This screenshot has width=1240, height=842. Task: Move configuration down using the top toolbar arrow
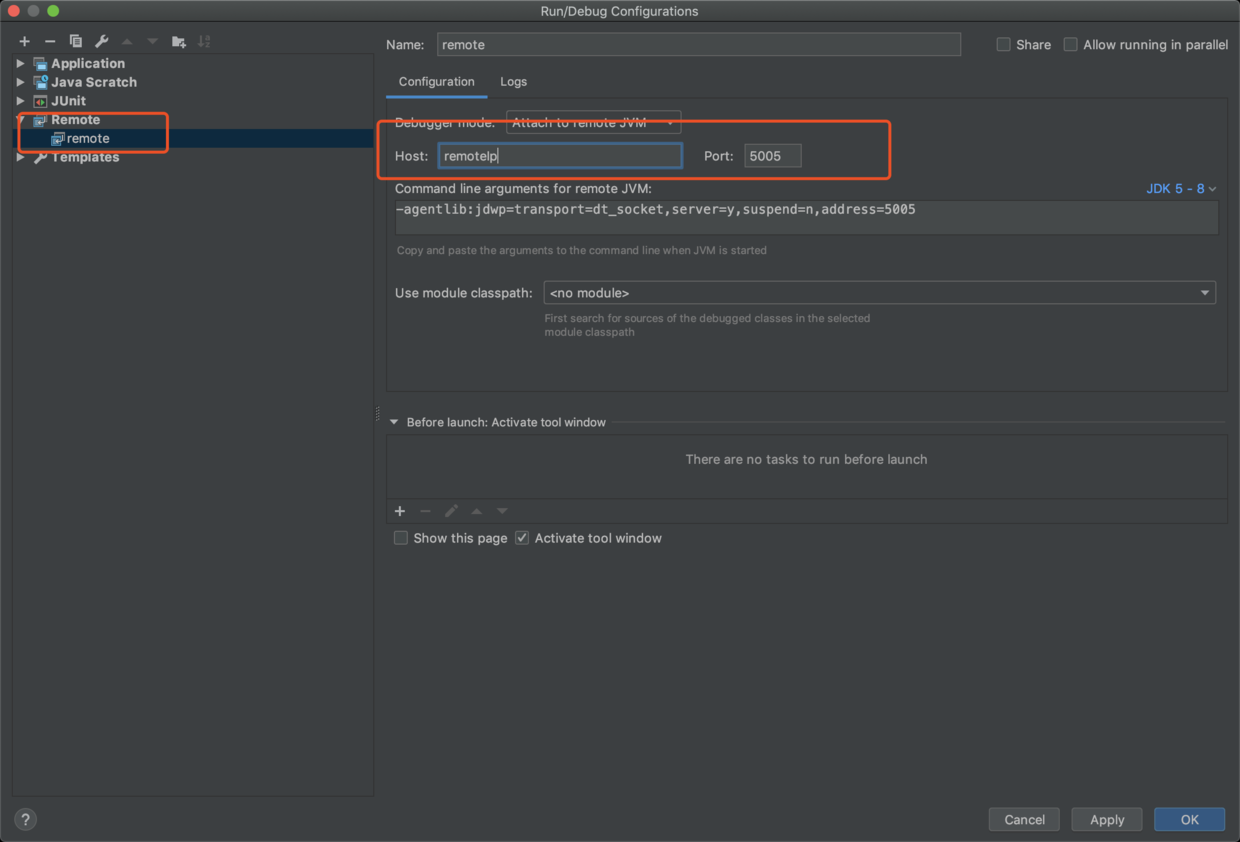point(152,41)
